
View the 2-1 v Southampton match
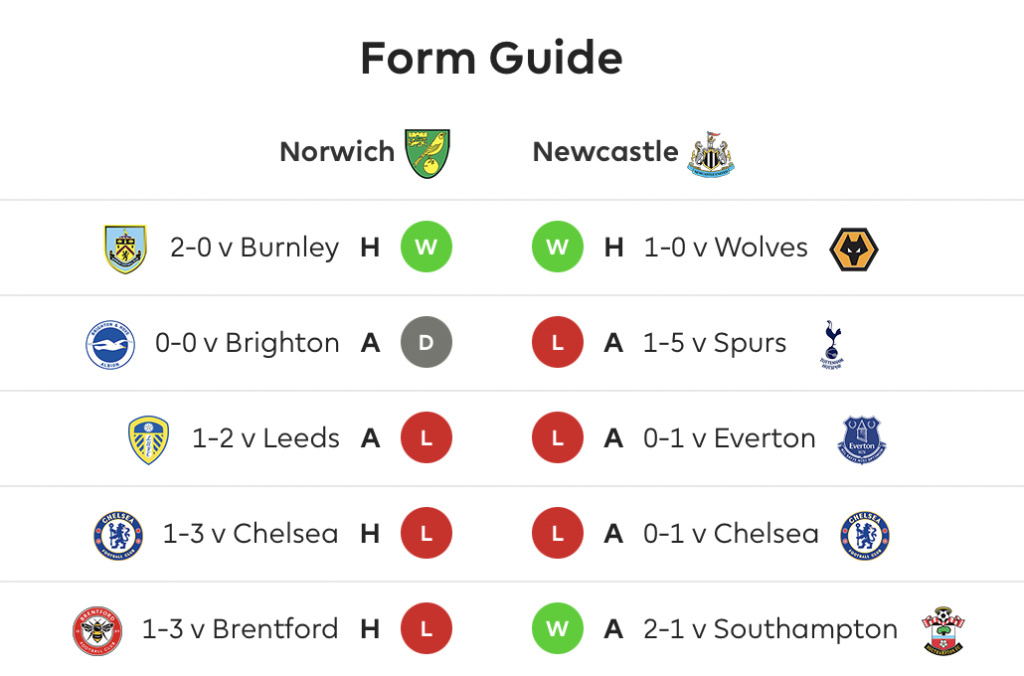tap(770, 630)
